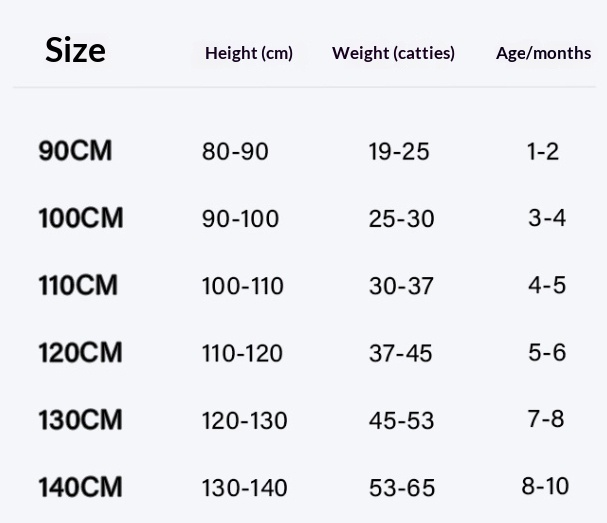The width and height of the screenshot is (607, 523).
Task: Click the 1-2 age cell
Action: point(543,152)
